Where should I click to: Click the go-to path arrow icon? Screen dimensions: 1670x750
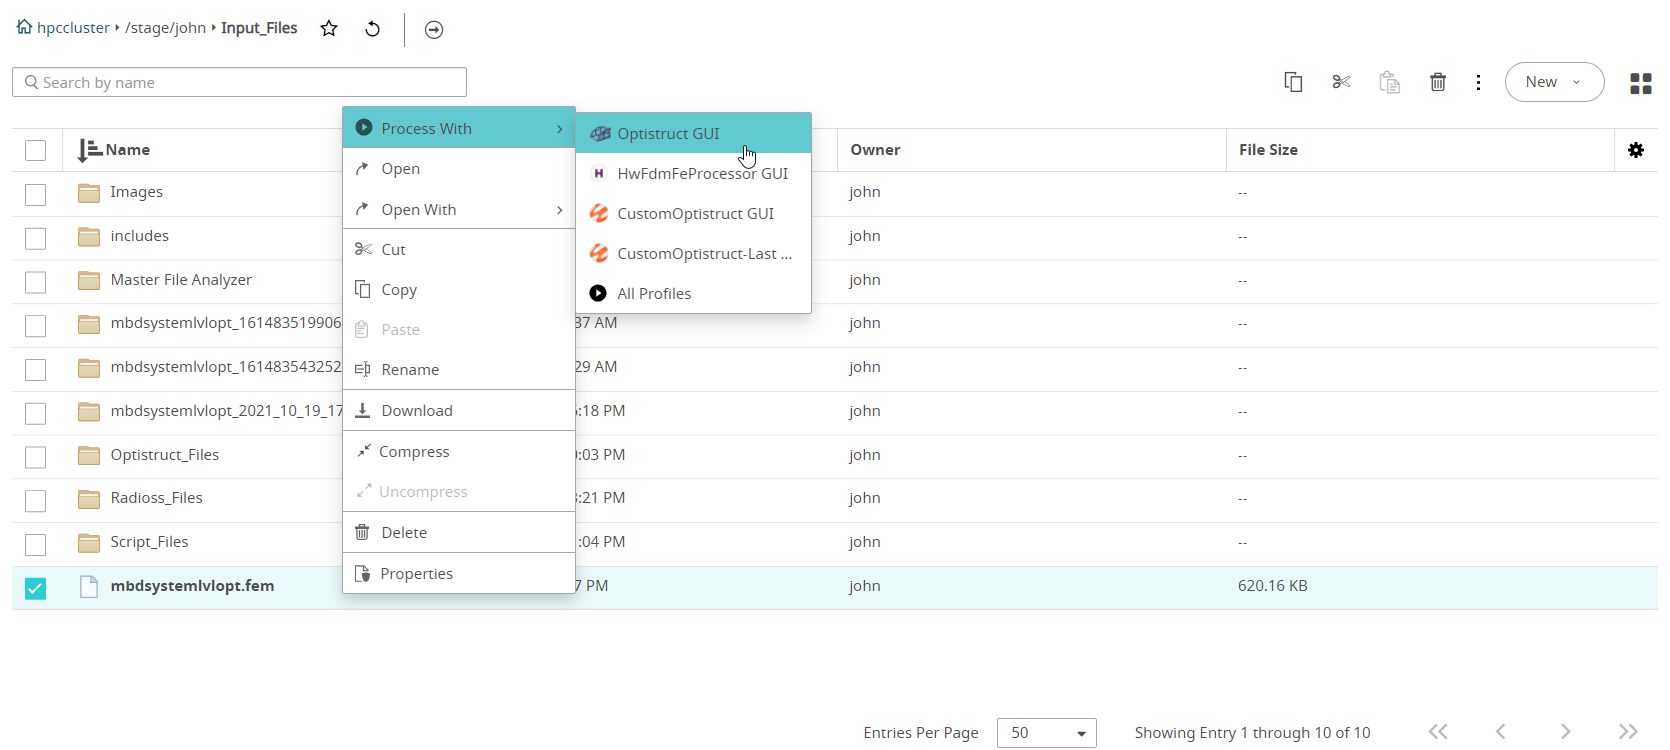(x=434, y=30)
